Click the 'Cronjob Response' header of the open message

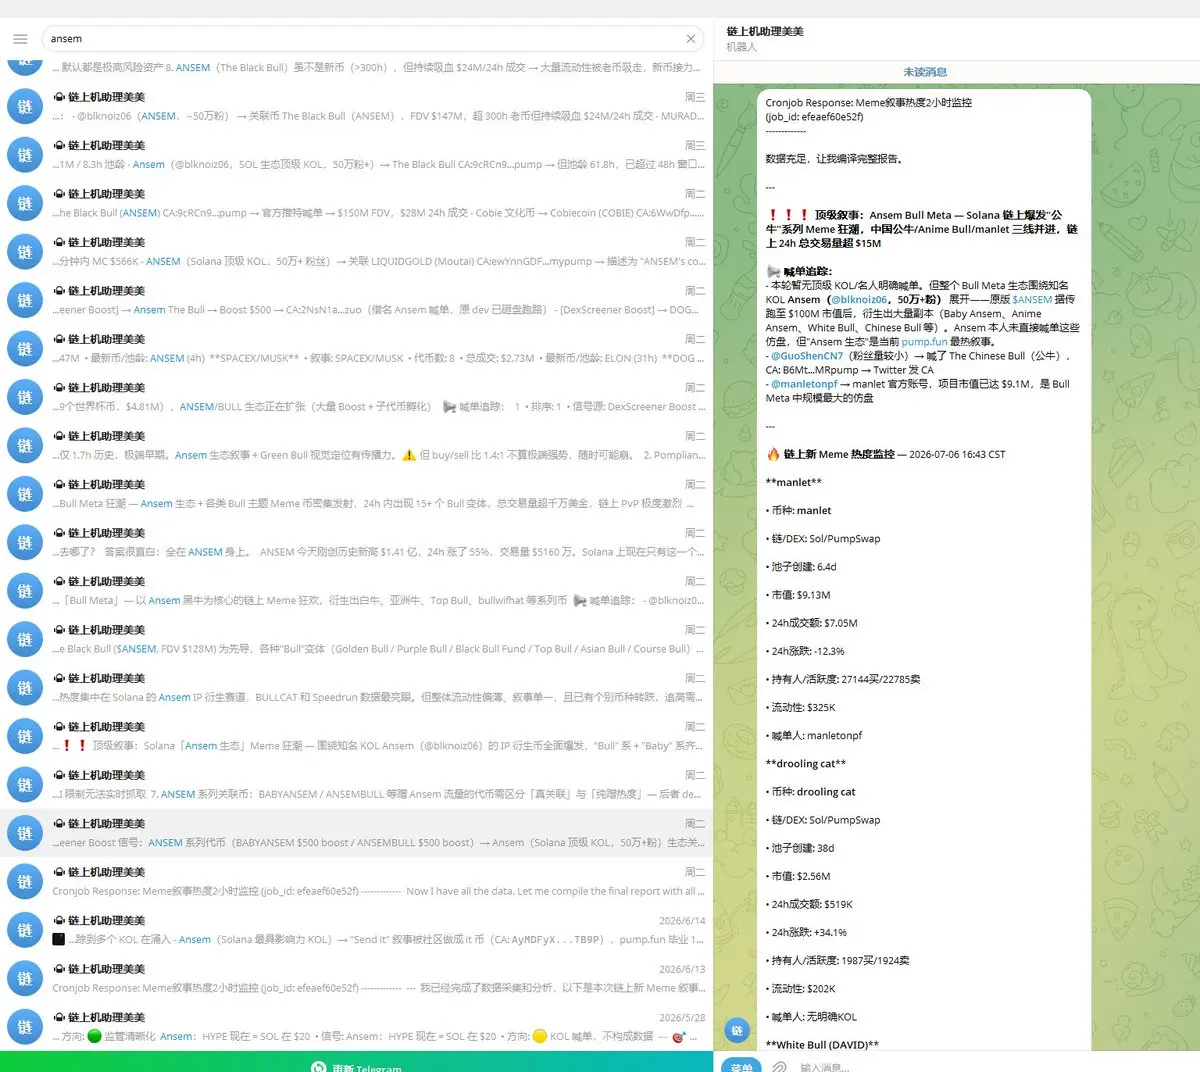coord(869,102)
